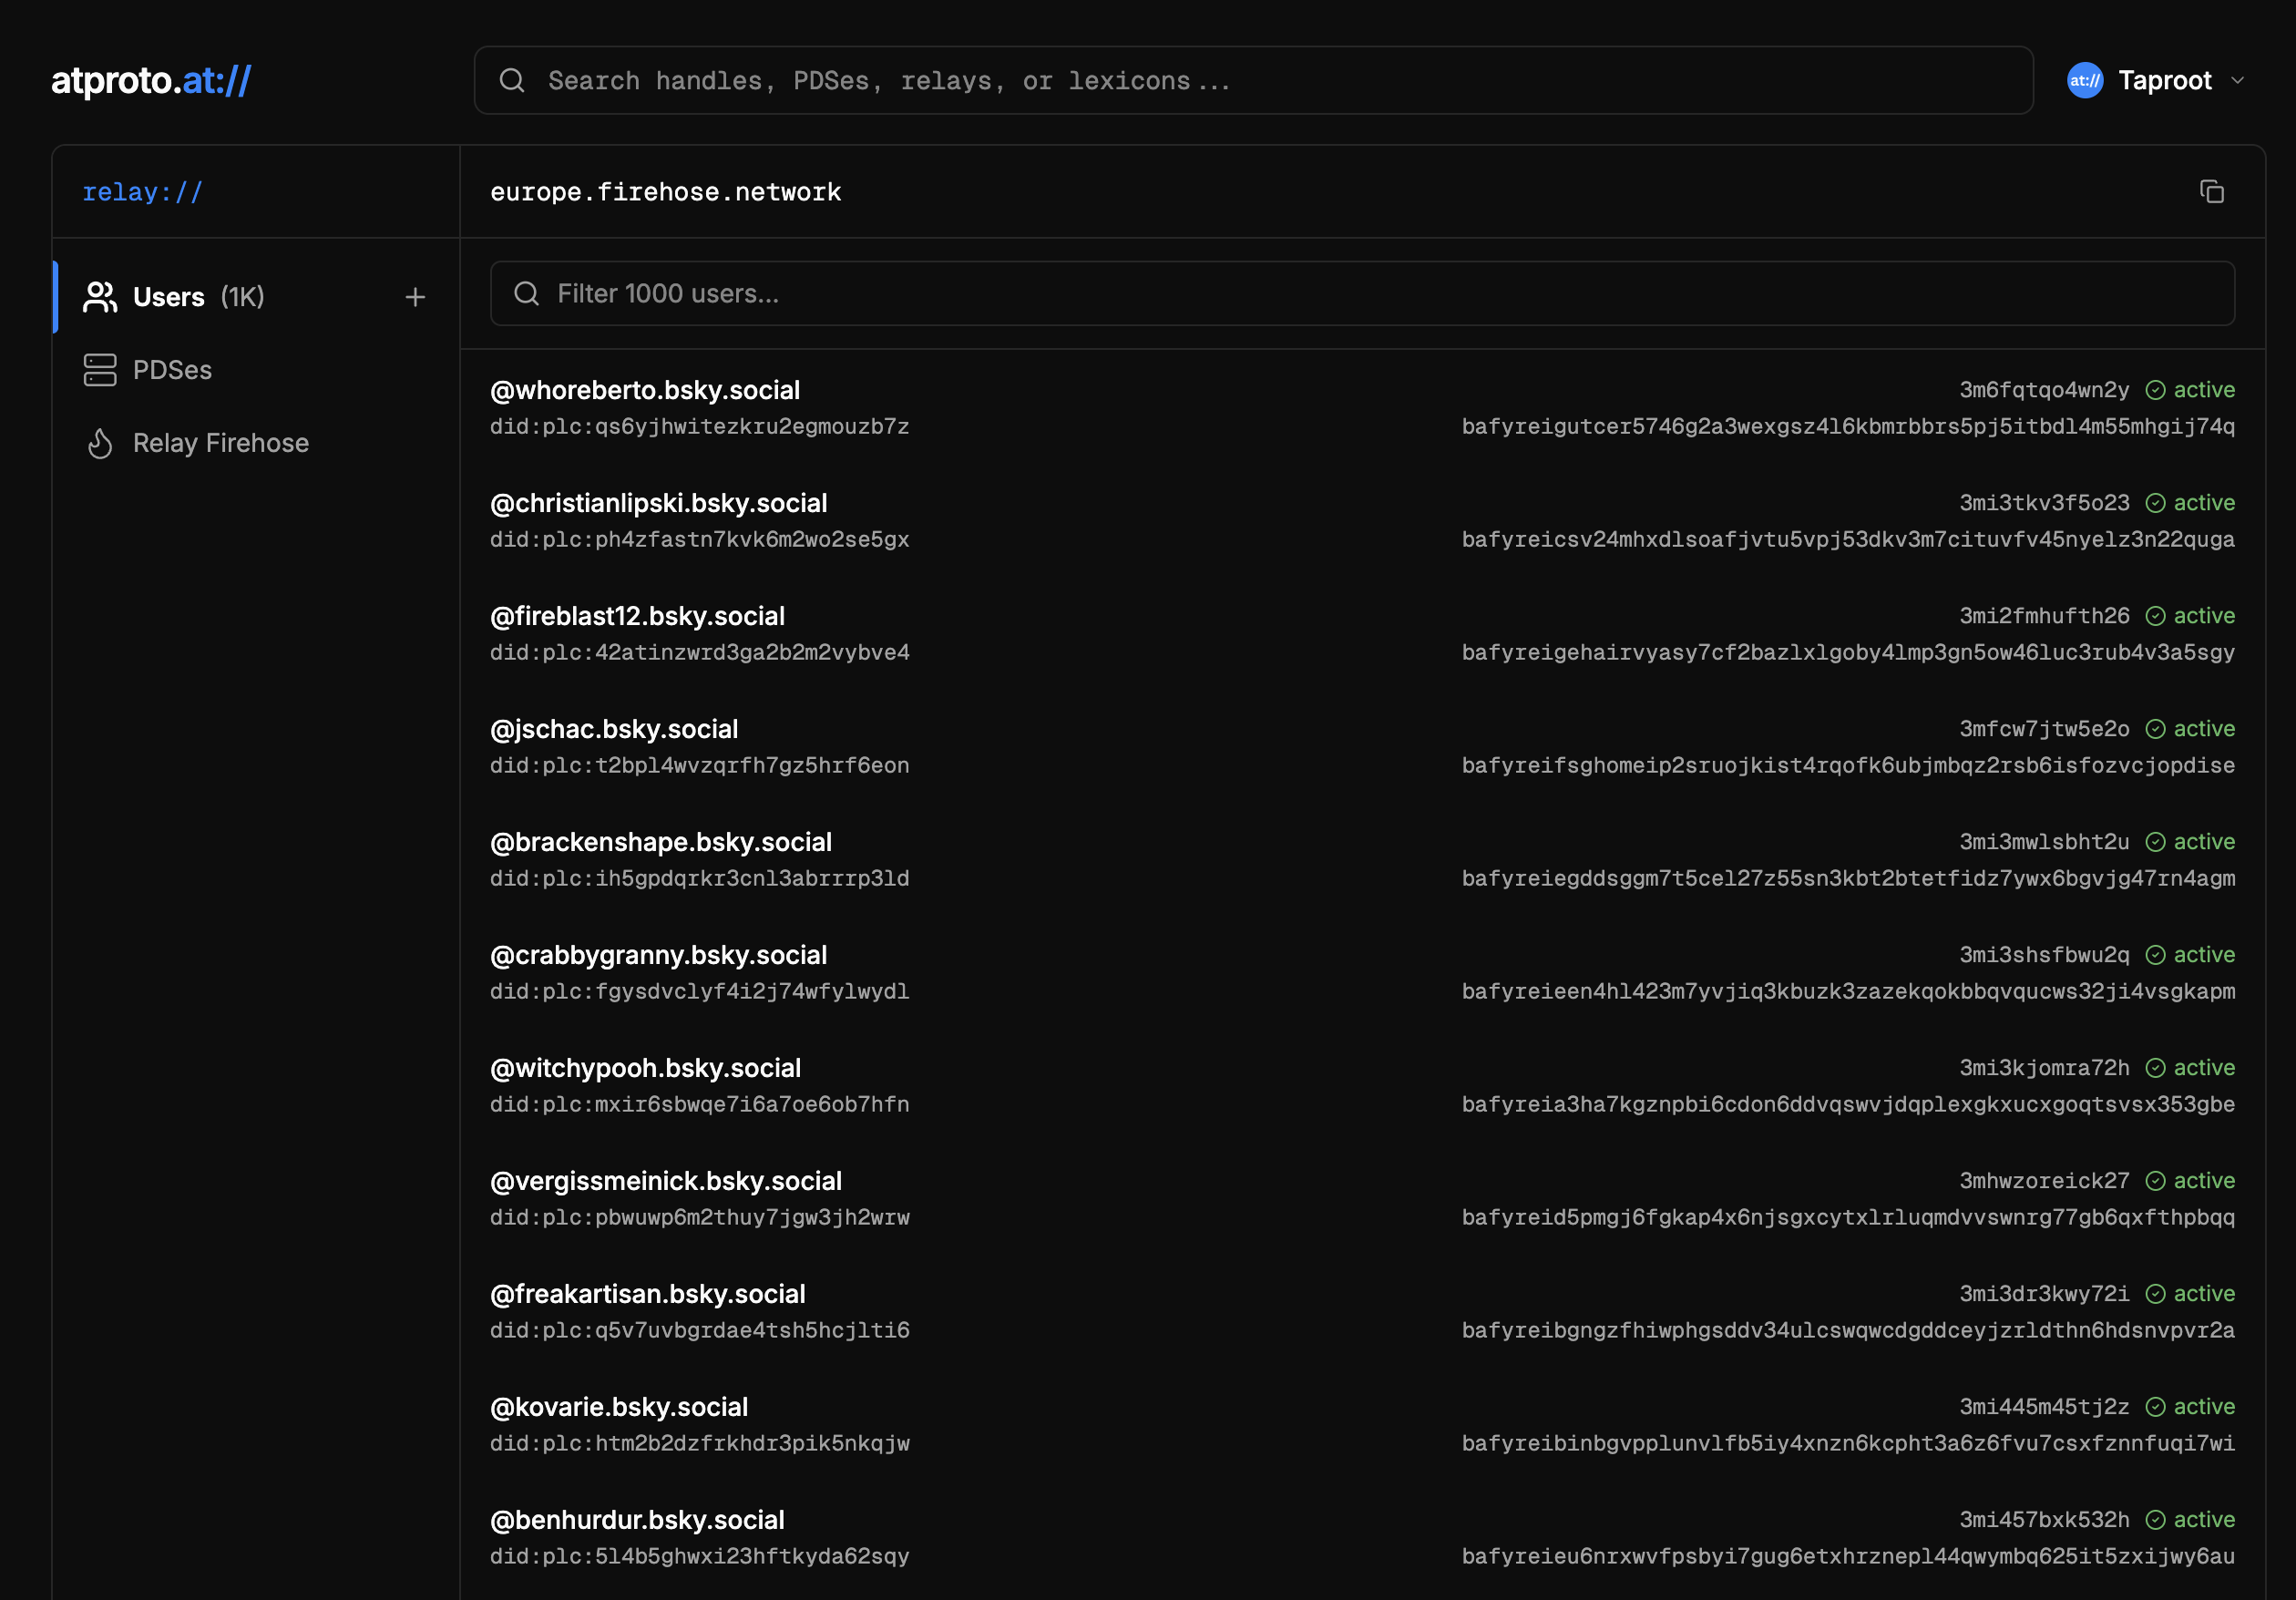Focus the Filter 1000 users field
Screen dimensions: 2296x1600
point(1360,294)
